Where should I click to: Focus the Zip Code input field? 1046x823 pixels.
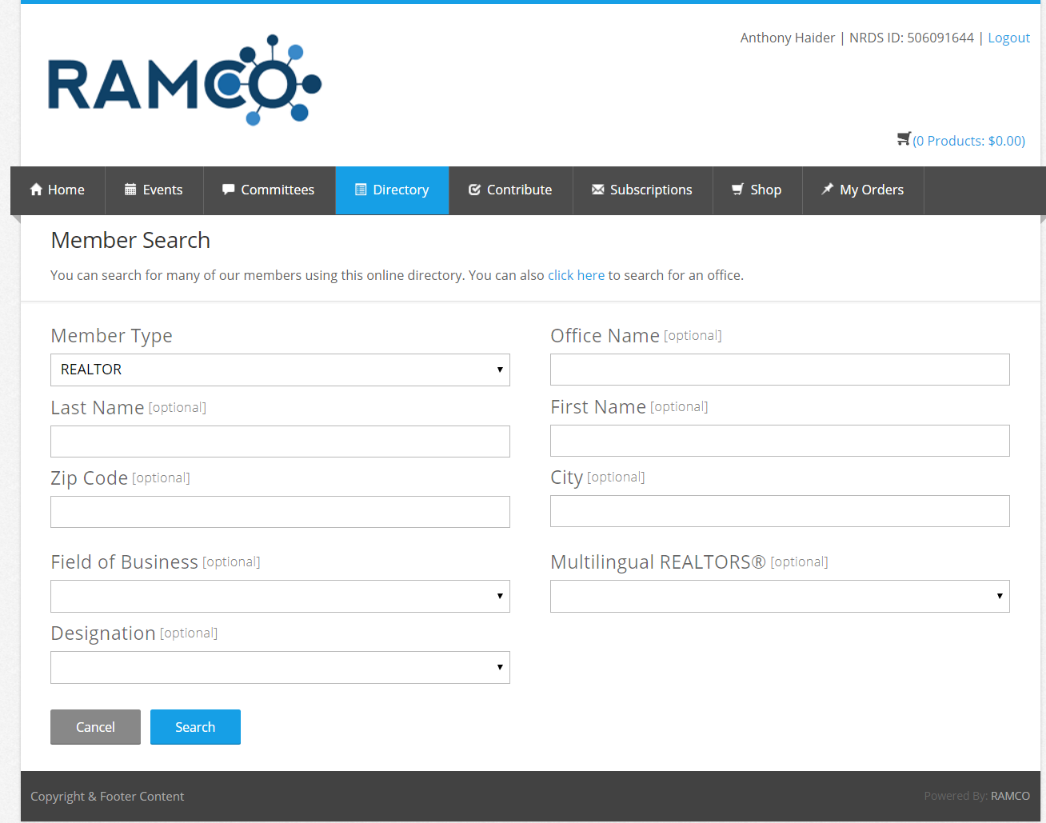pyautogui.click(x=280, y=512)
